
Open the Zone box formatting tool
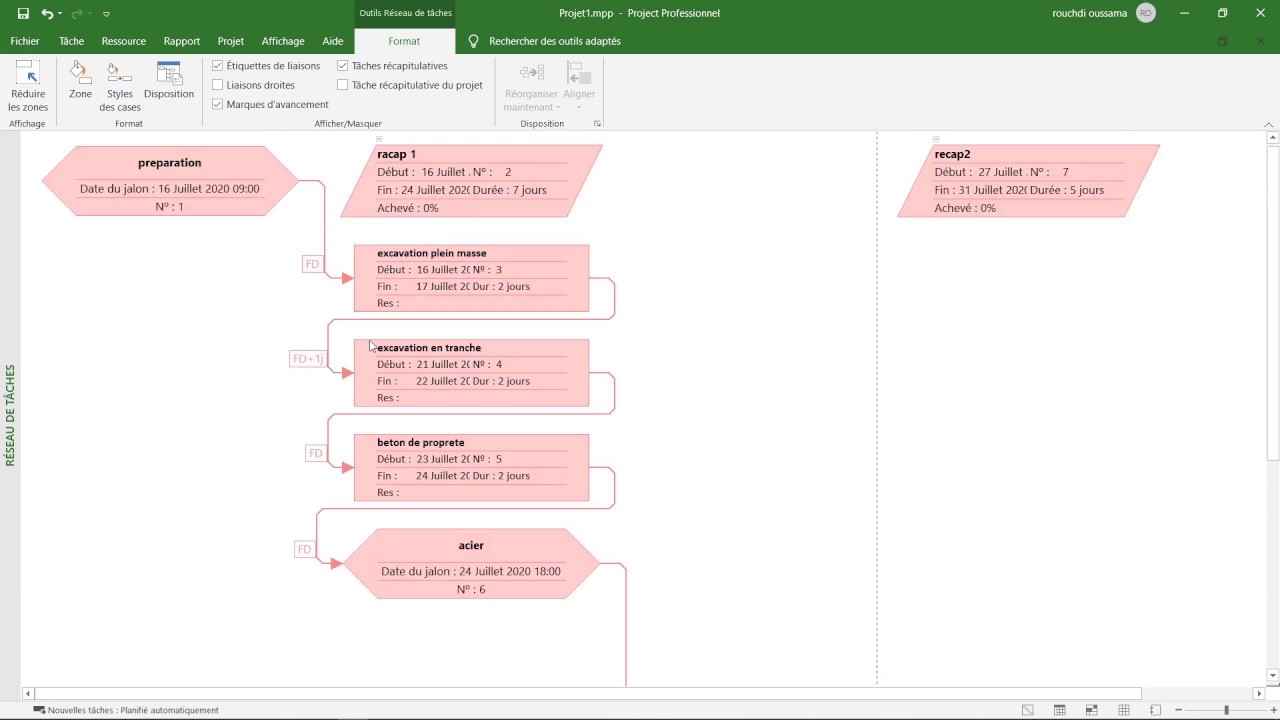point(80,81)
